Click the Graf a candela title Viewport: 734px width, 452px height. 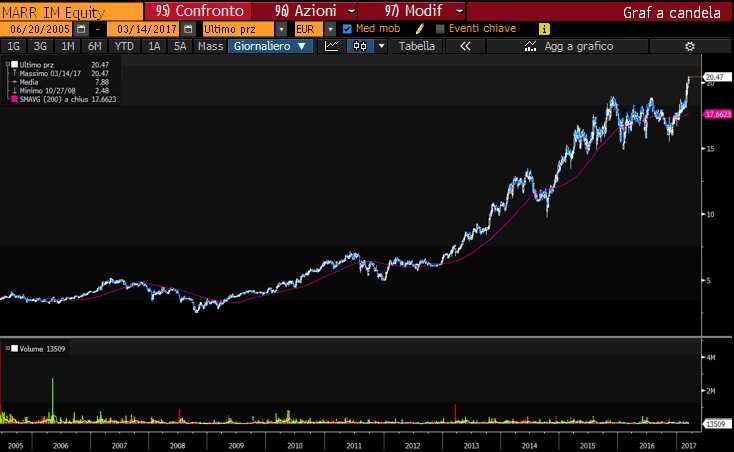coord(672,13)
